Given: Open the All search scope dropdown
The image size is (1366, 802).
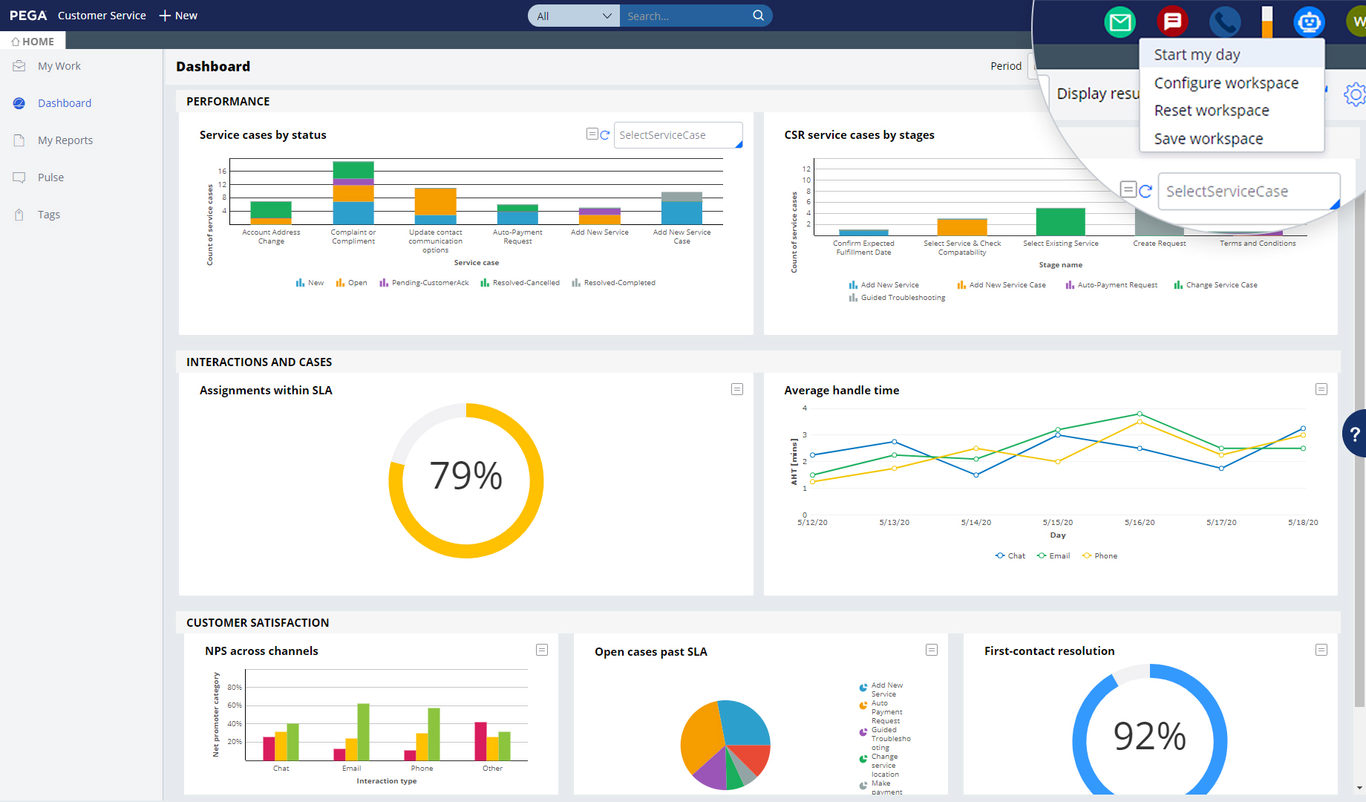Looking at the screenshot, I should click(571, 15).
